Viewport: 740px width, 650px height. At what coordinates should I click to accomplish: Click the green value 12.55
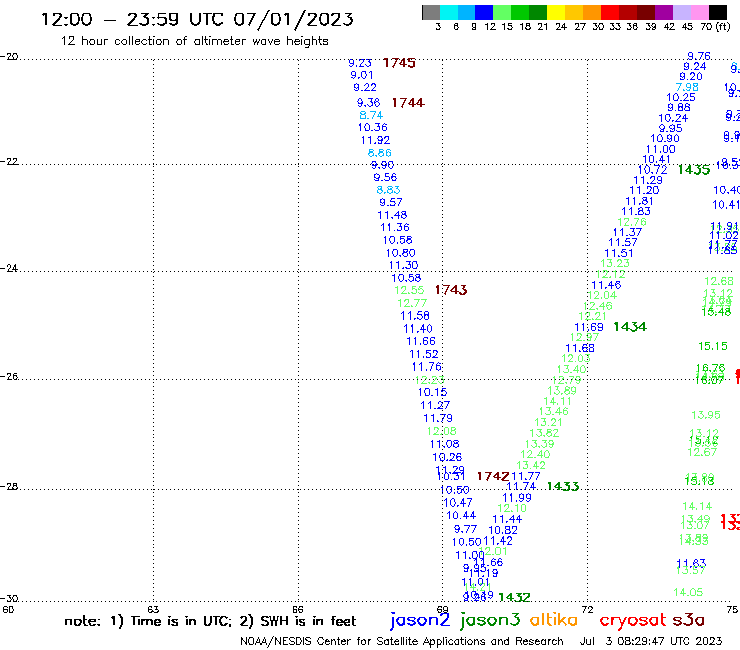pyautogui.click(x=409, y=290)
